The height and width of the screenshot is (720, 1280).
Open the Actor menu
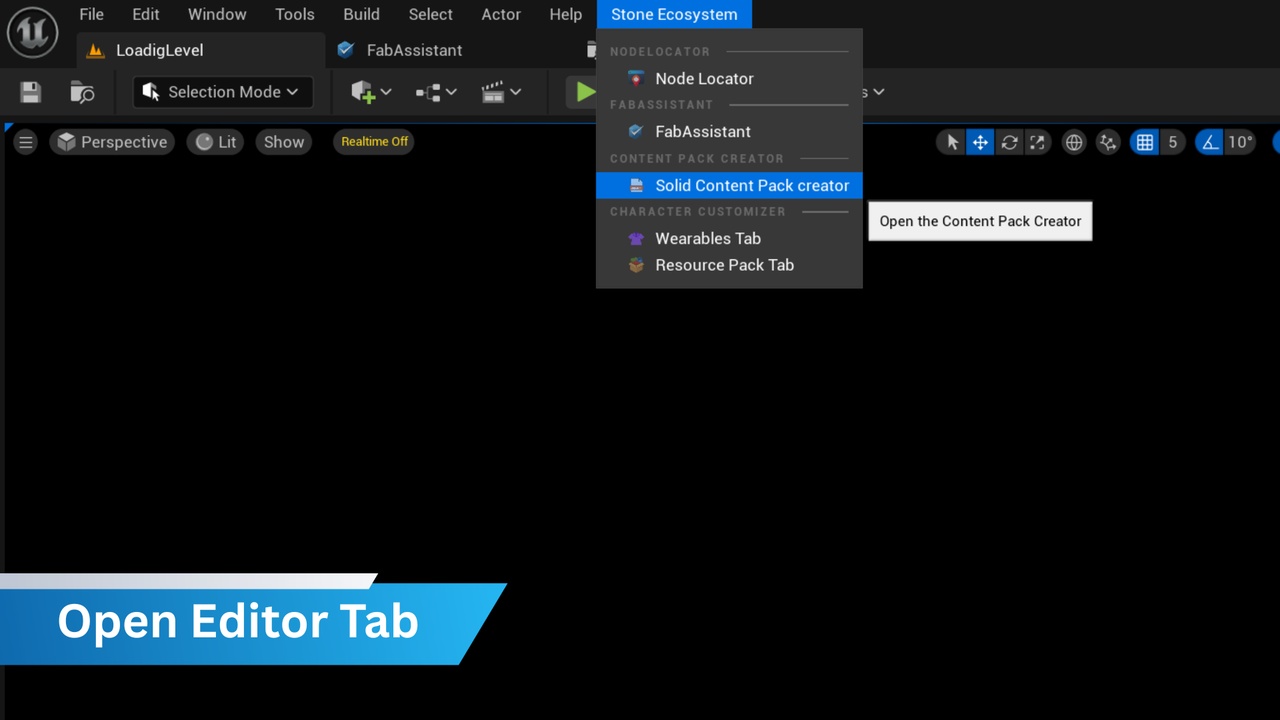tap(501, 14)
